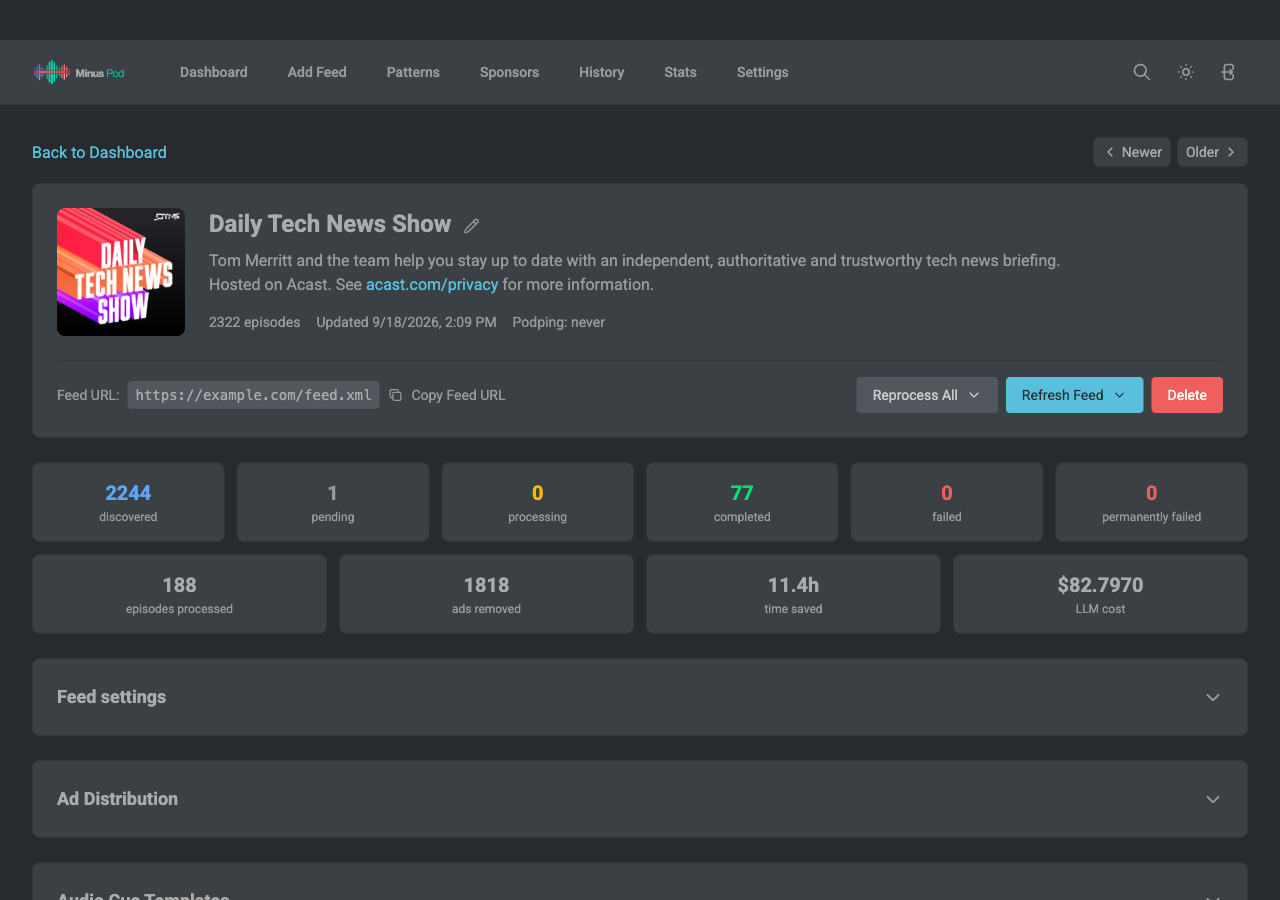The height and width of the screenshot is (900, 1280).
Task: Open the Refresh Feed dropdown
Action: (x=1074, y=395)
